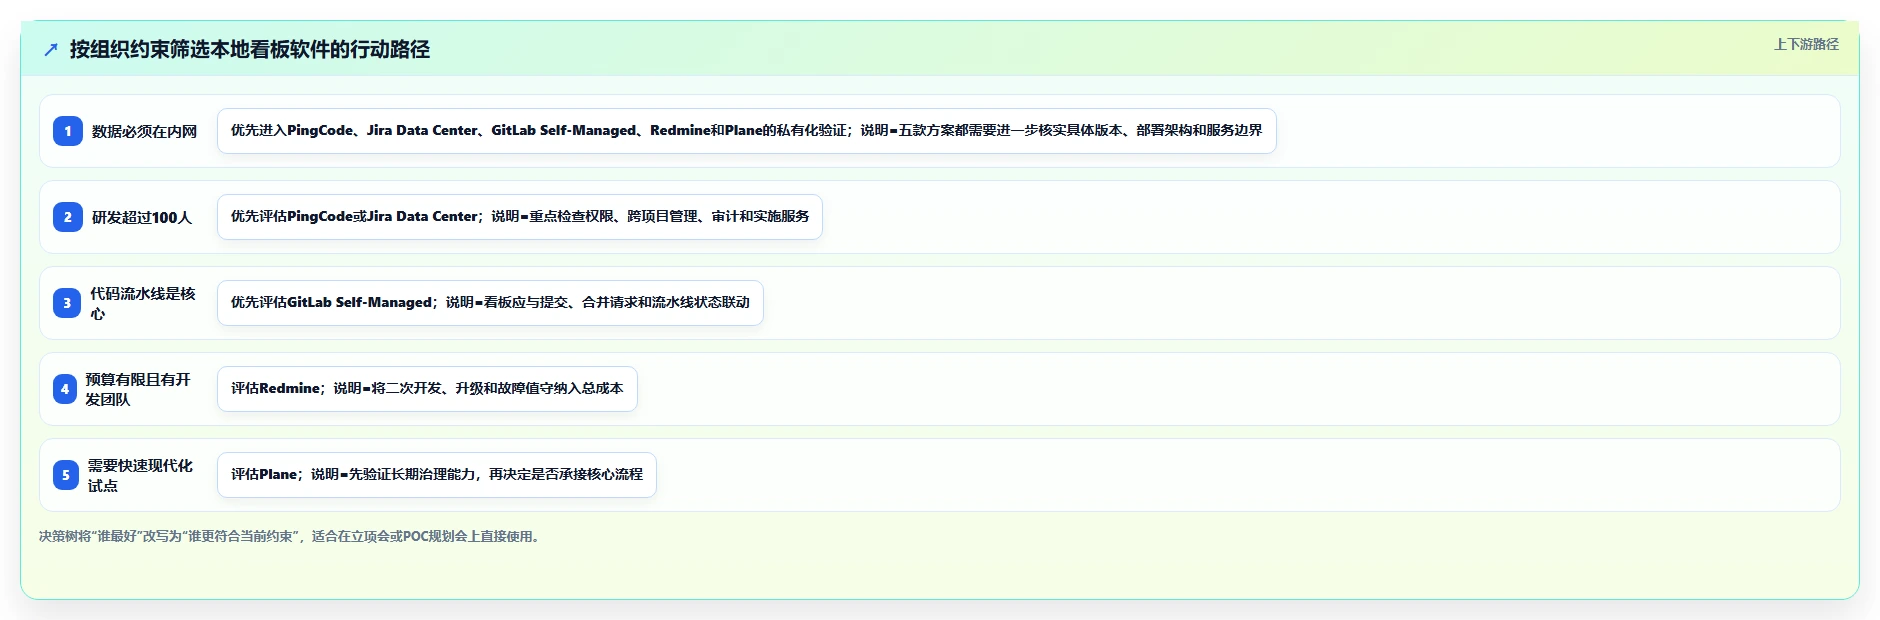The width and height of the screenshot is (1880, 620).
Task: Select the footer note beginning 决策树将
Action: 292,536
